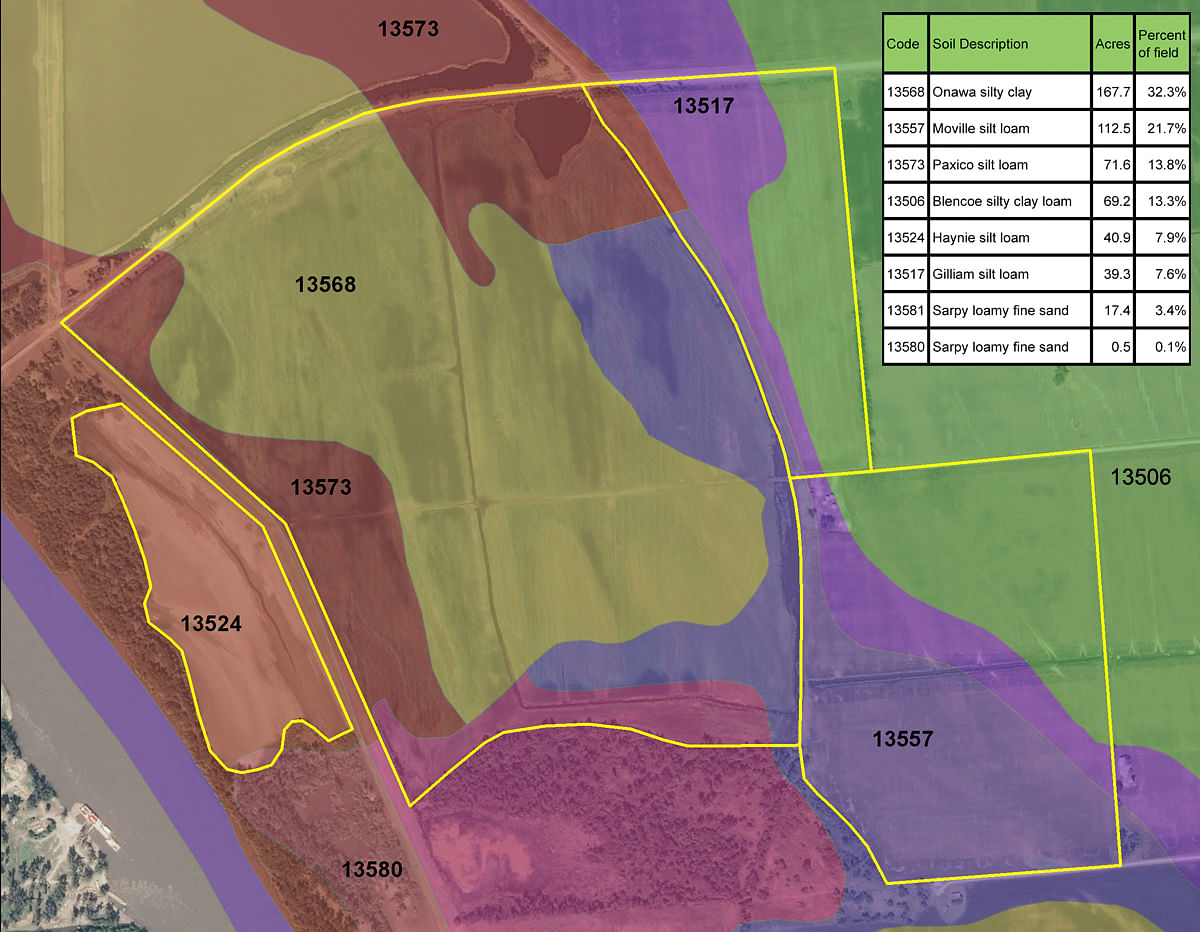Click the 167.7 acres value

pos(1112,92)
